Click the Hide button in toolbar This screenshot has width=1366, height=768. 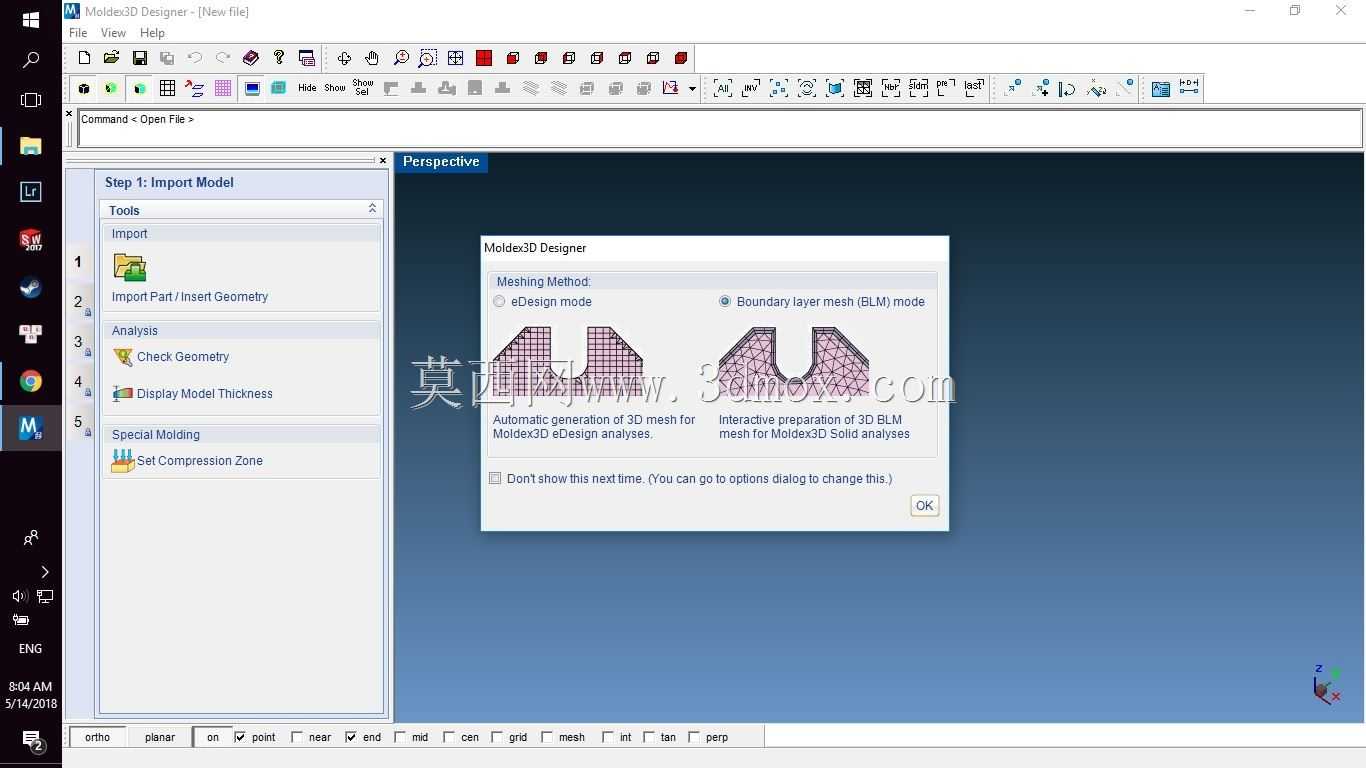tap(307, 88)
